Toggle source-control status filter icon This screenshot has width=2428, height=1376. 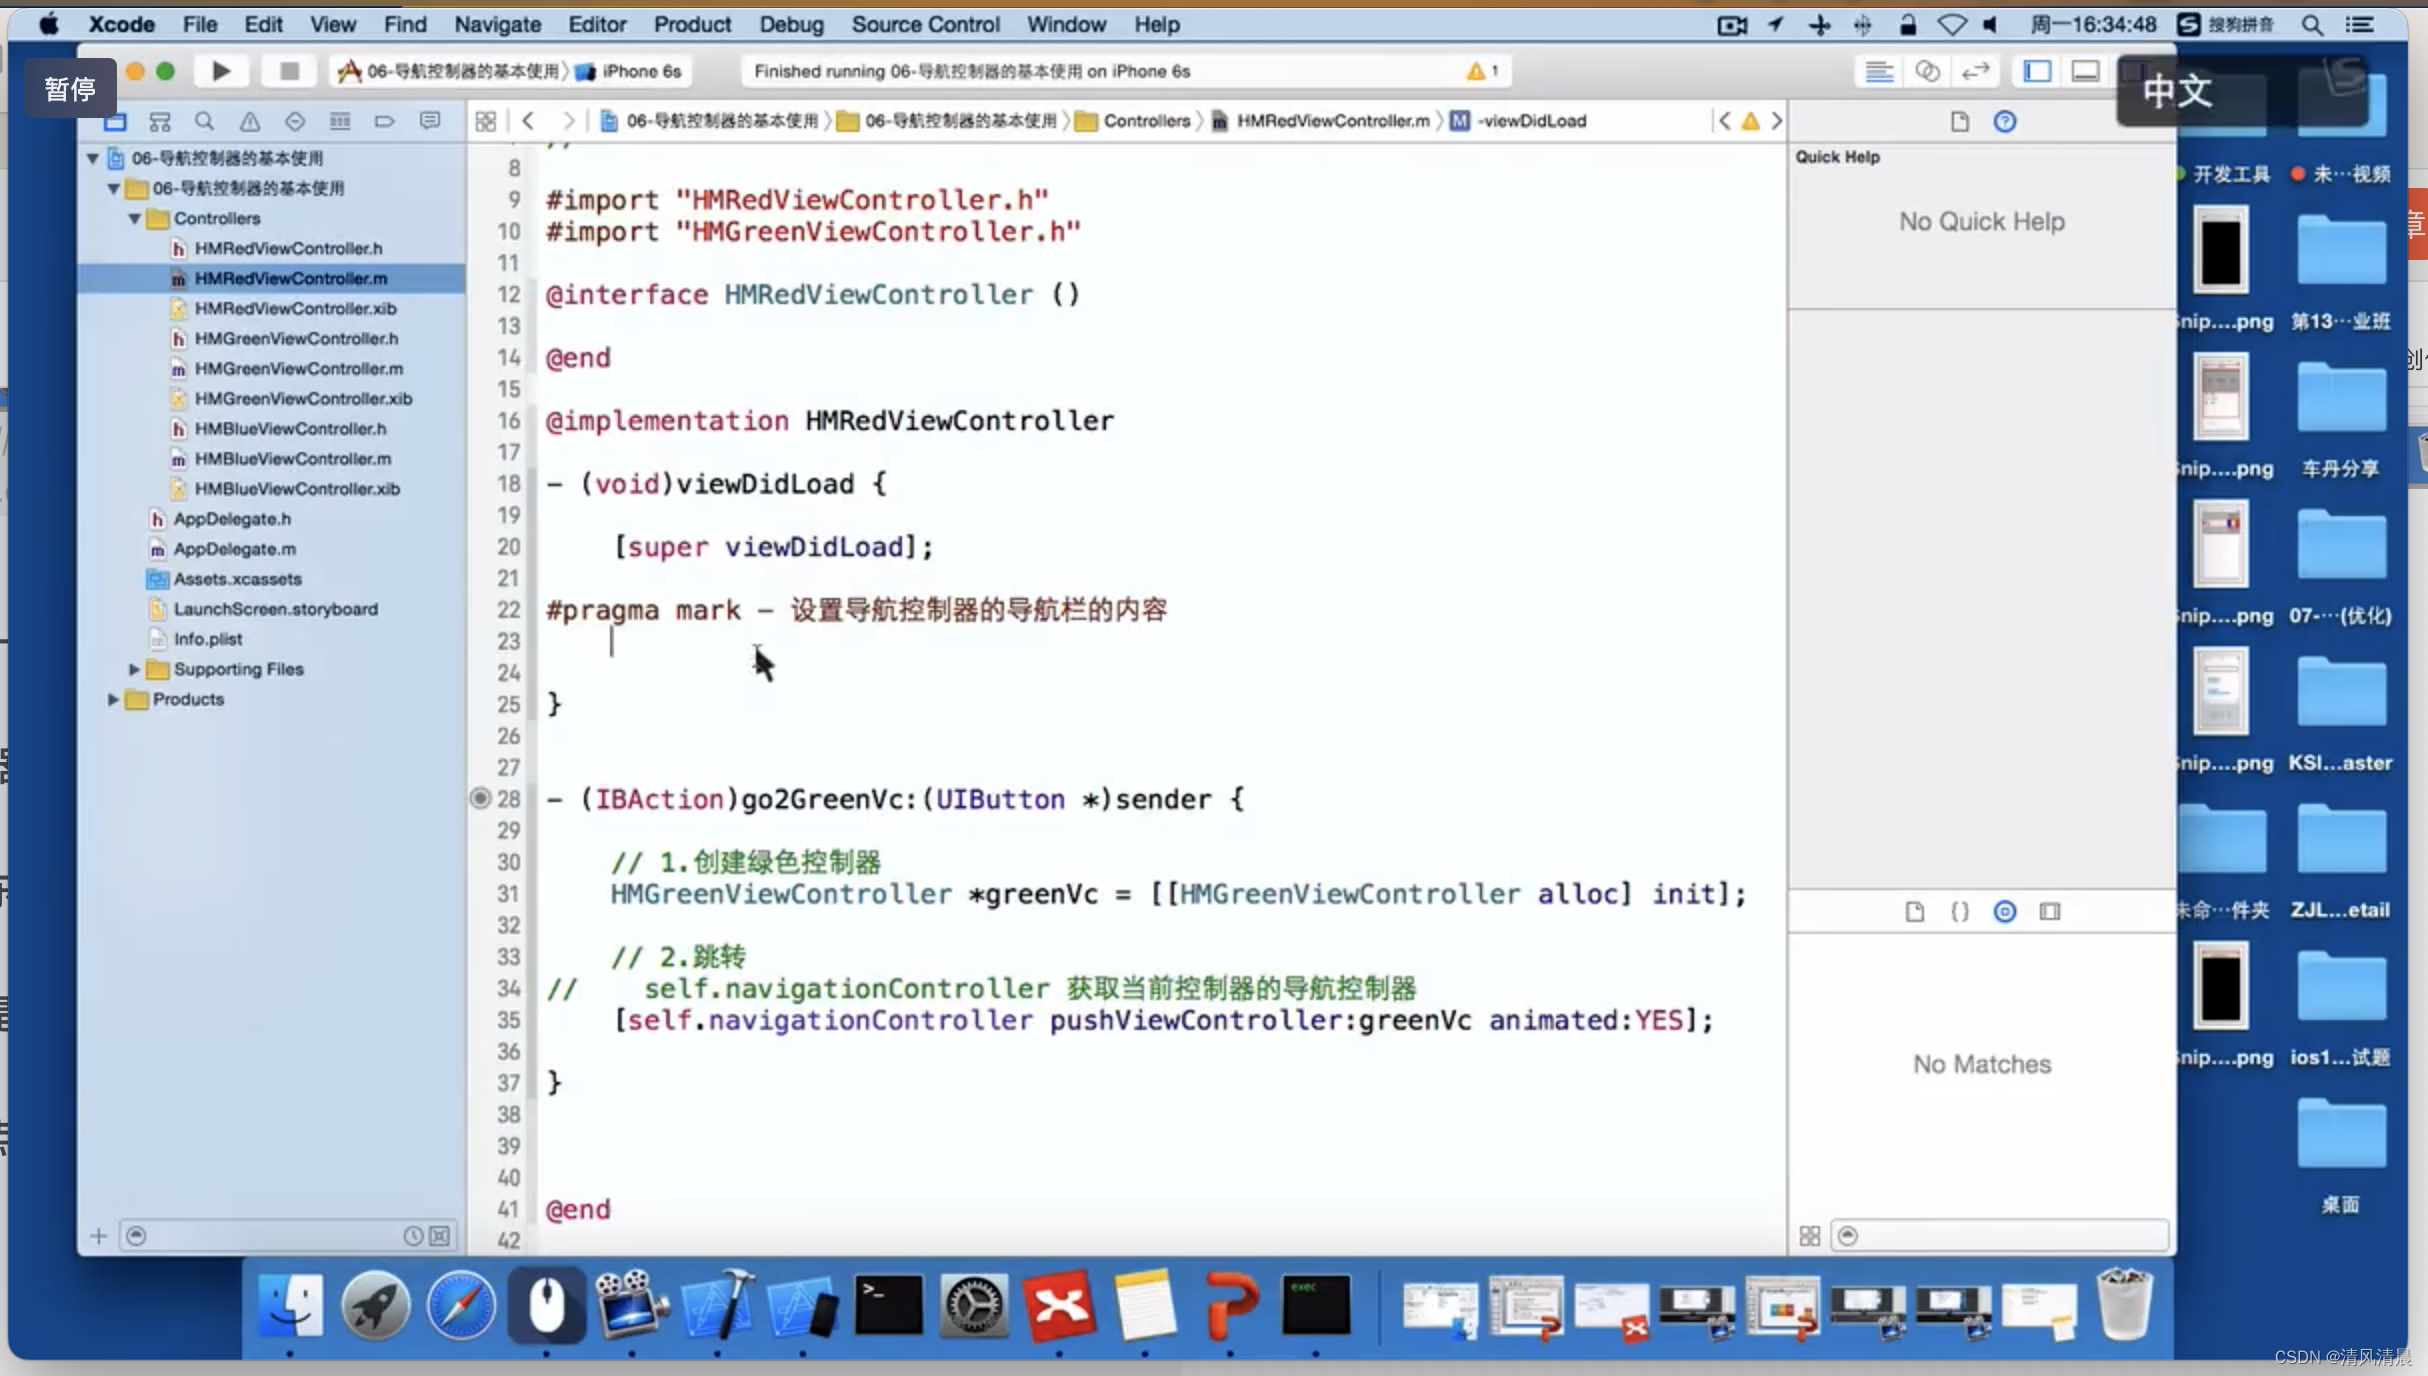pos(440,1236)
